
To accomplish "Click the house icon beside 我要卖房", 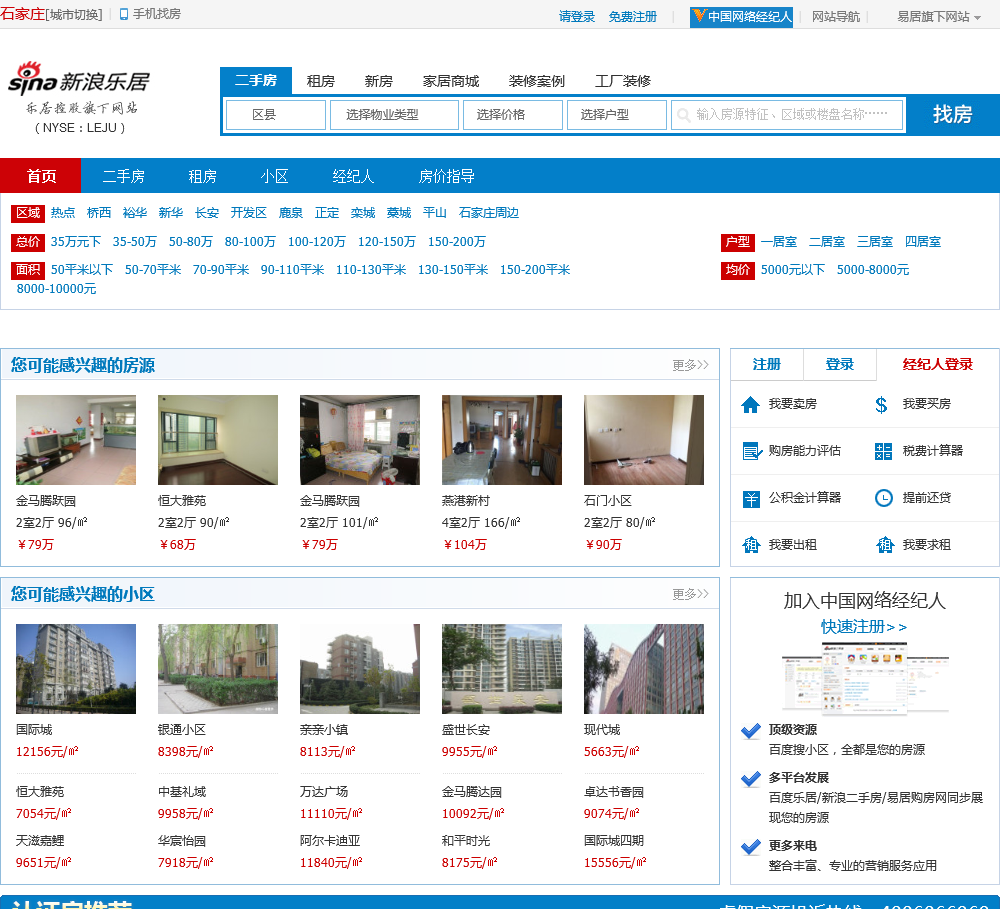I will point(751,404).
